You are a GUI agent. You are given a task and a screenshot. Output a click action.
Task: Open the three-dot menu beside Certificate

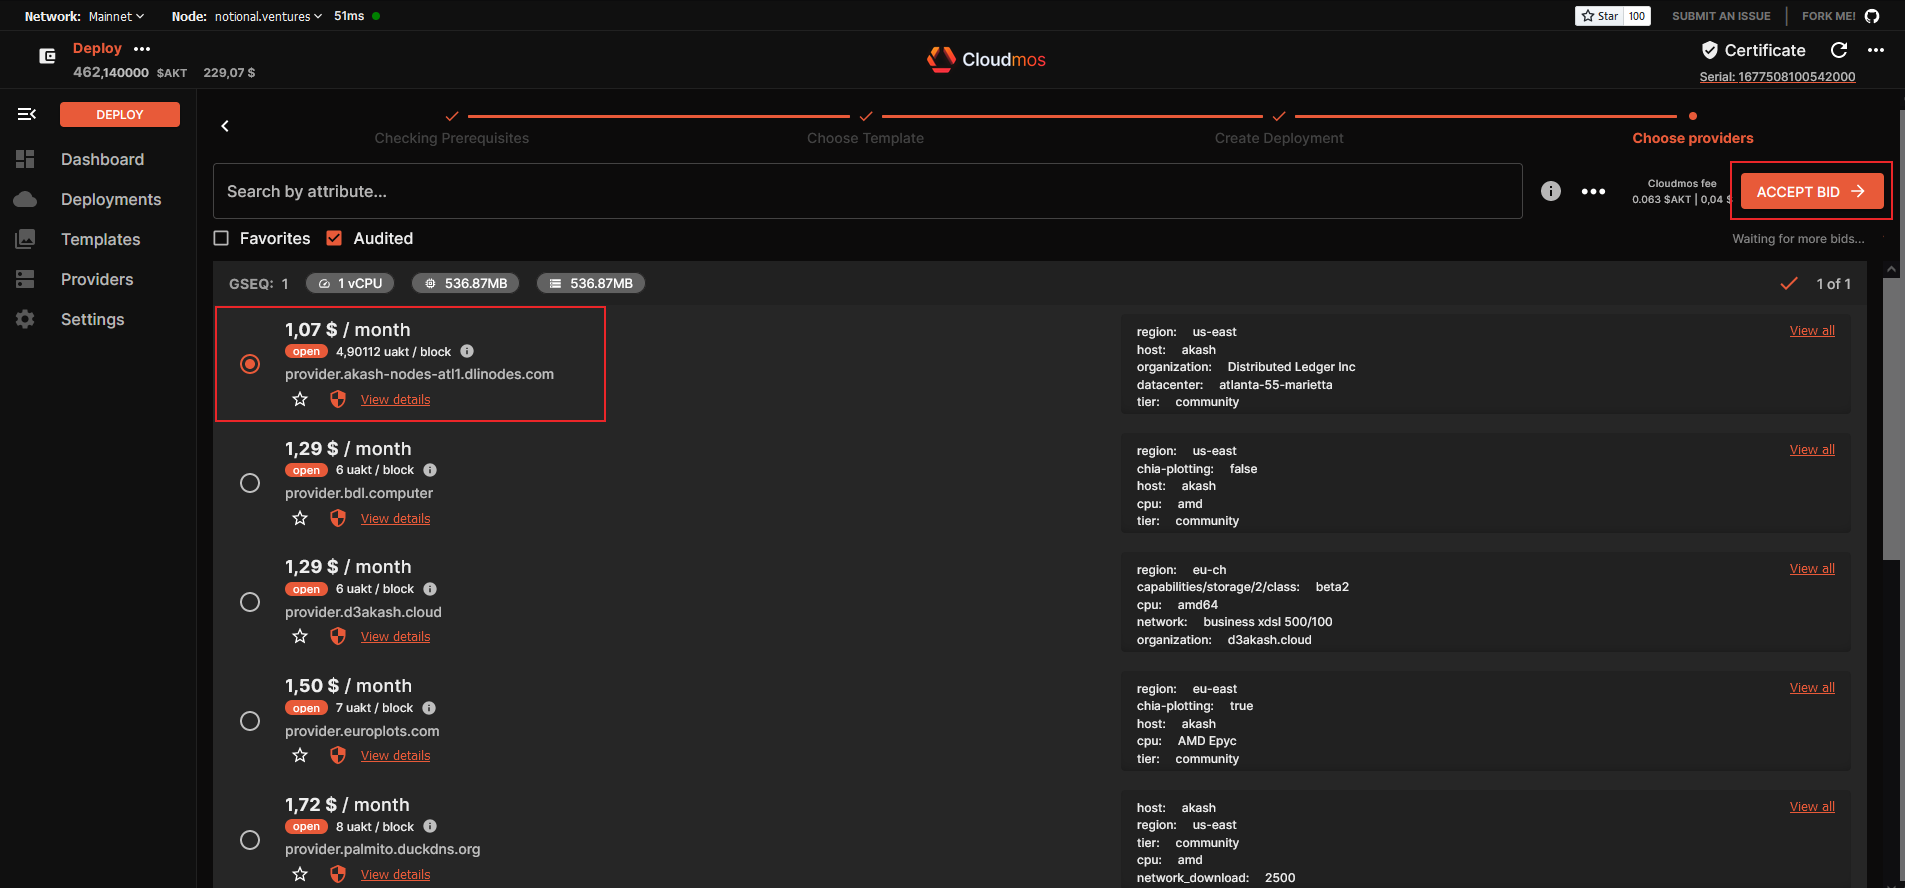(1876, 50)
